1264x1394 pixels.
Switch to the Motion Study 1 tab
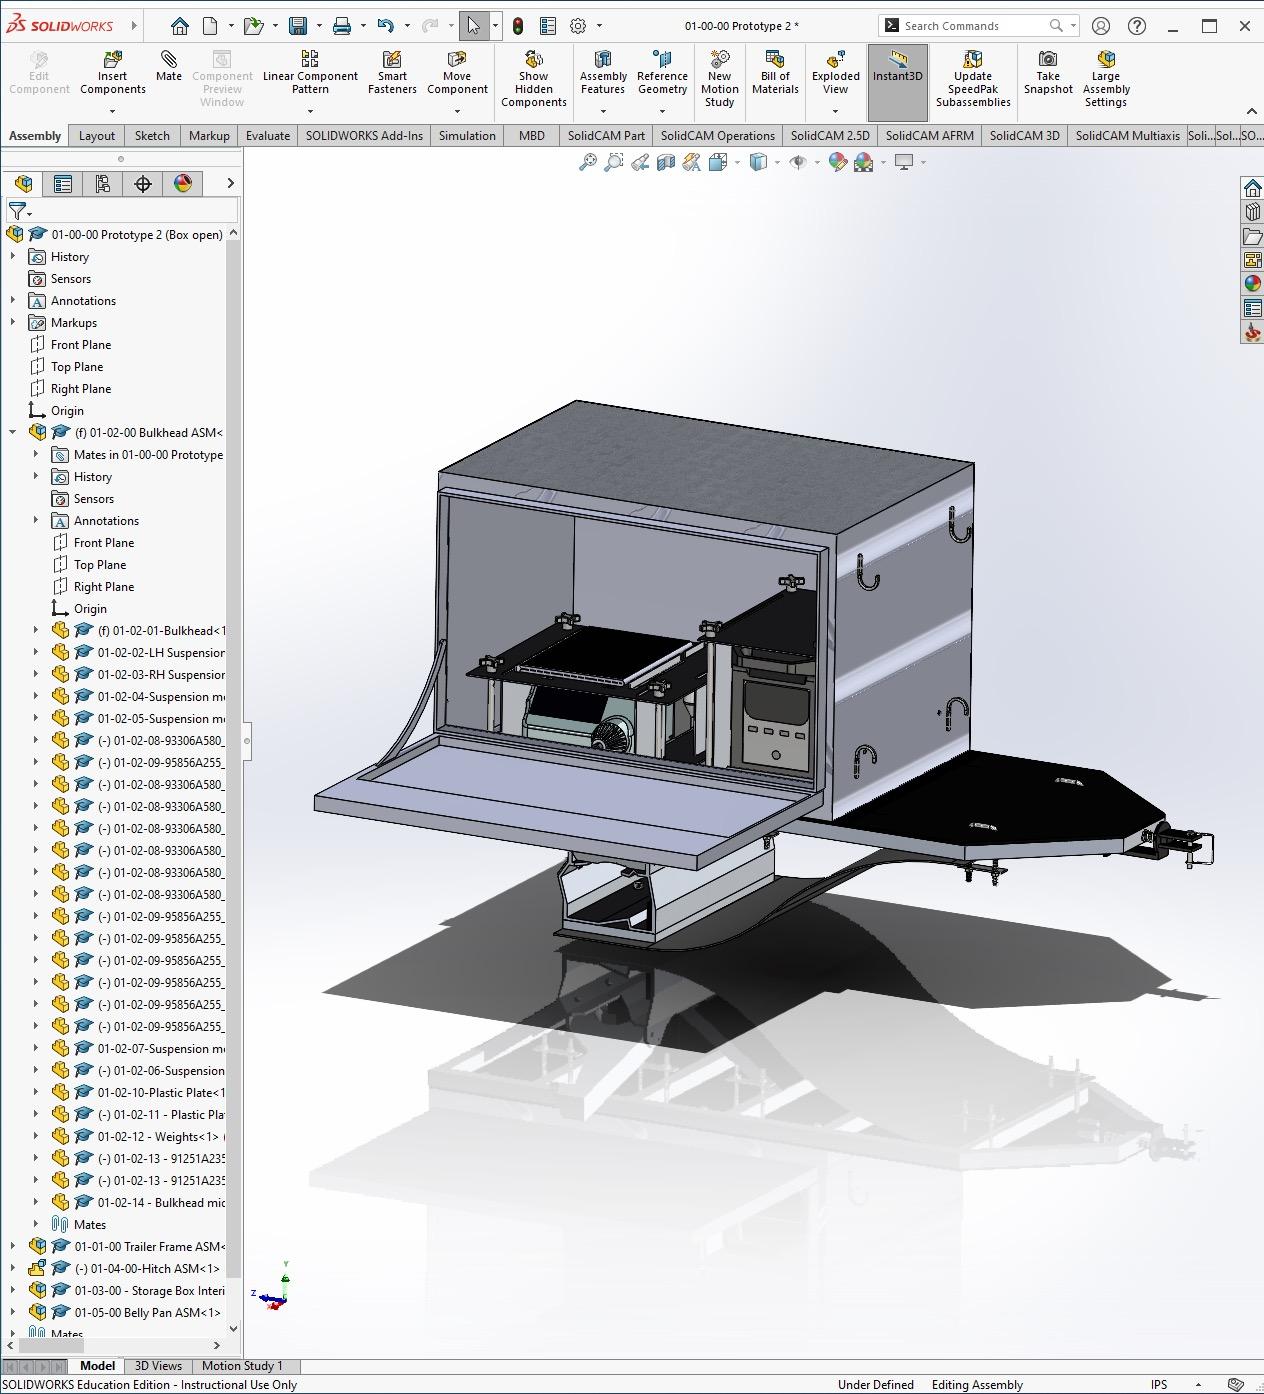pos(242,1366)
